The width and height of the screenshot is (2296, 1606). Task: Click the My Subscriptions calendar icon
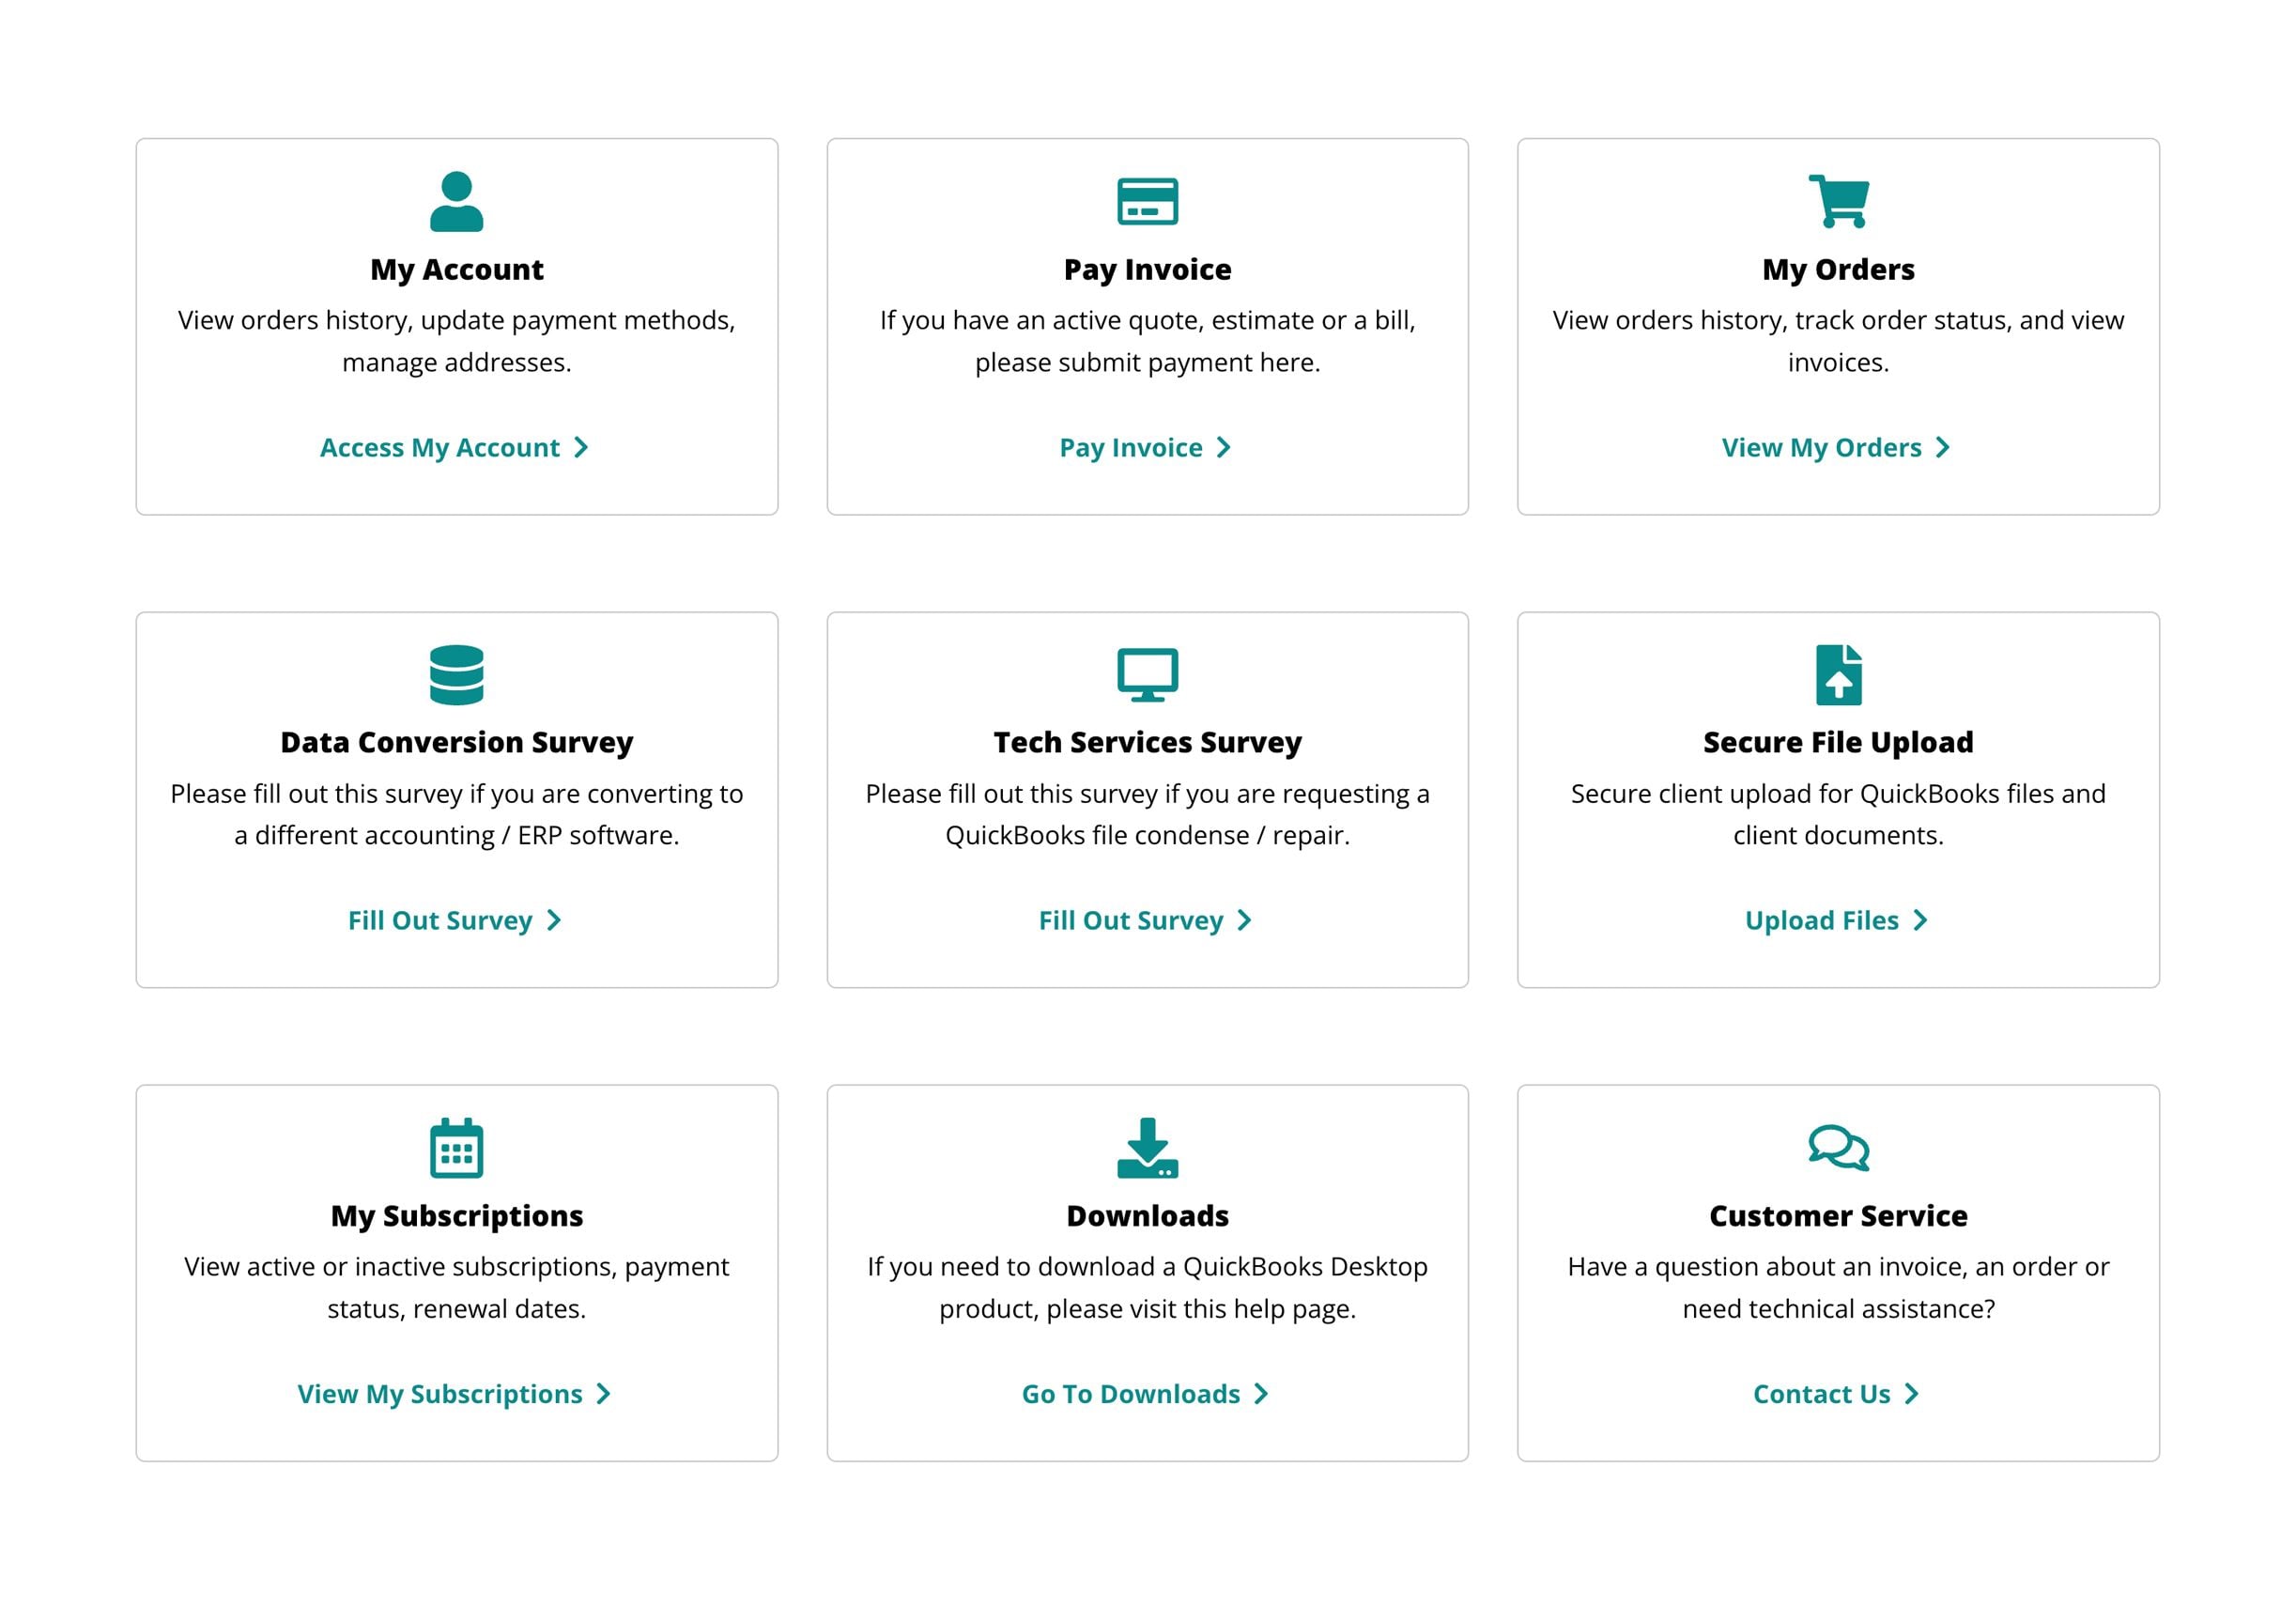456,1147
